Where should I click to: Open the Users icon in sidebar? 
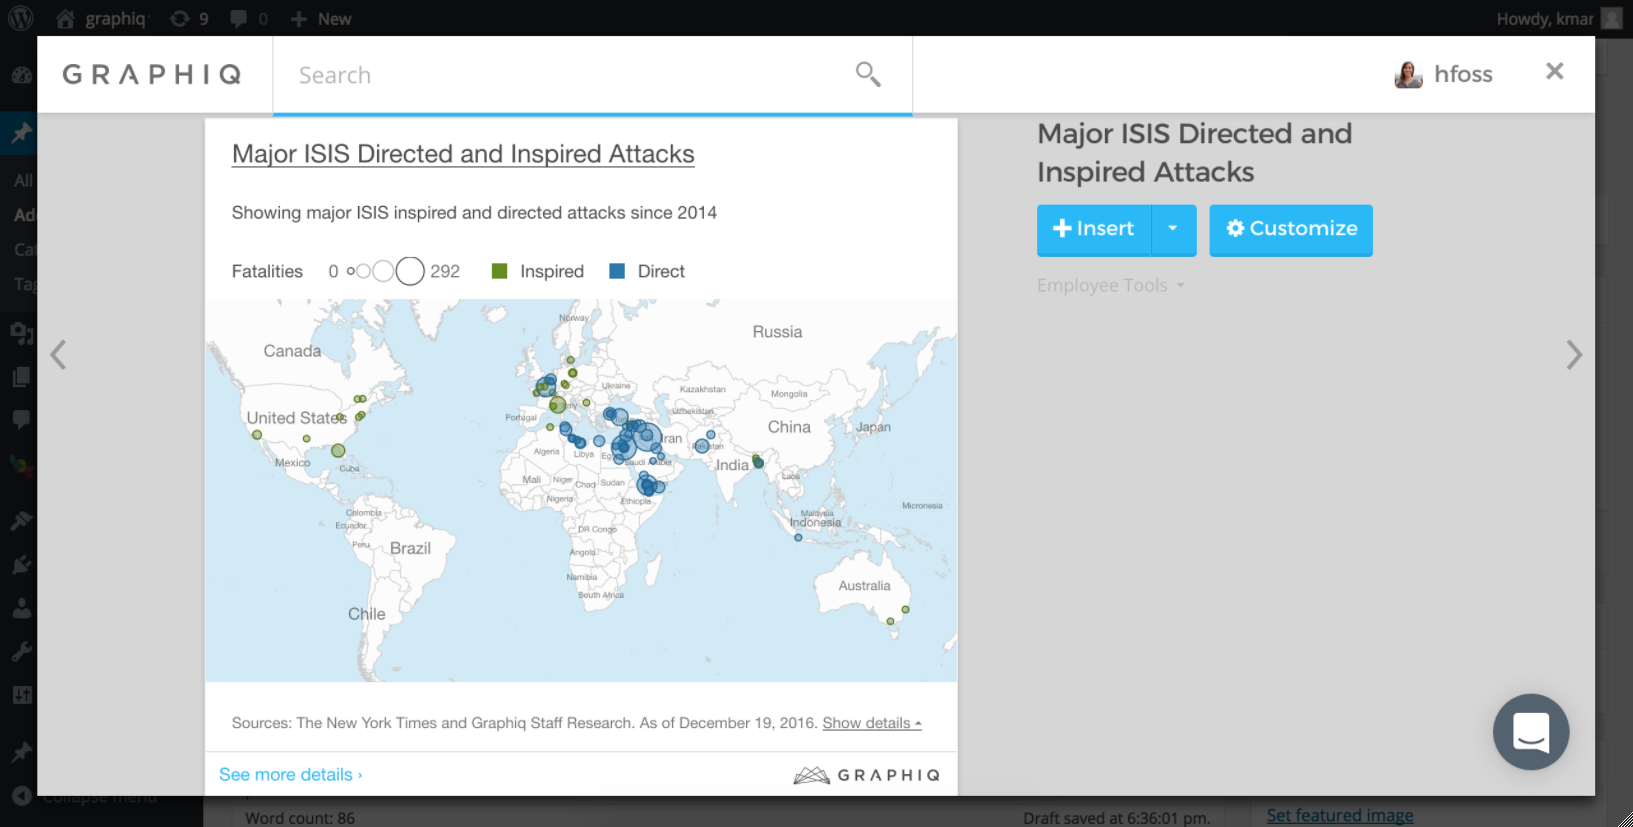pyautogui.click(x=21, y=608)
